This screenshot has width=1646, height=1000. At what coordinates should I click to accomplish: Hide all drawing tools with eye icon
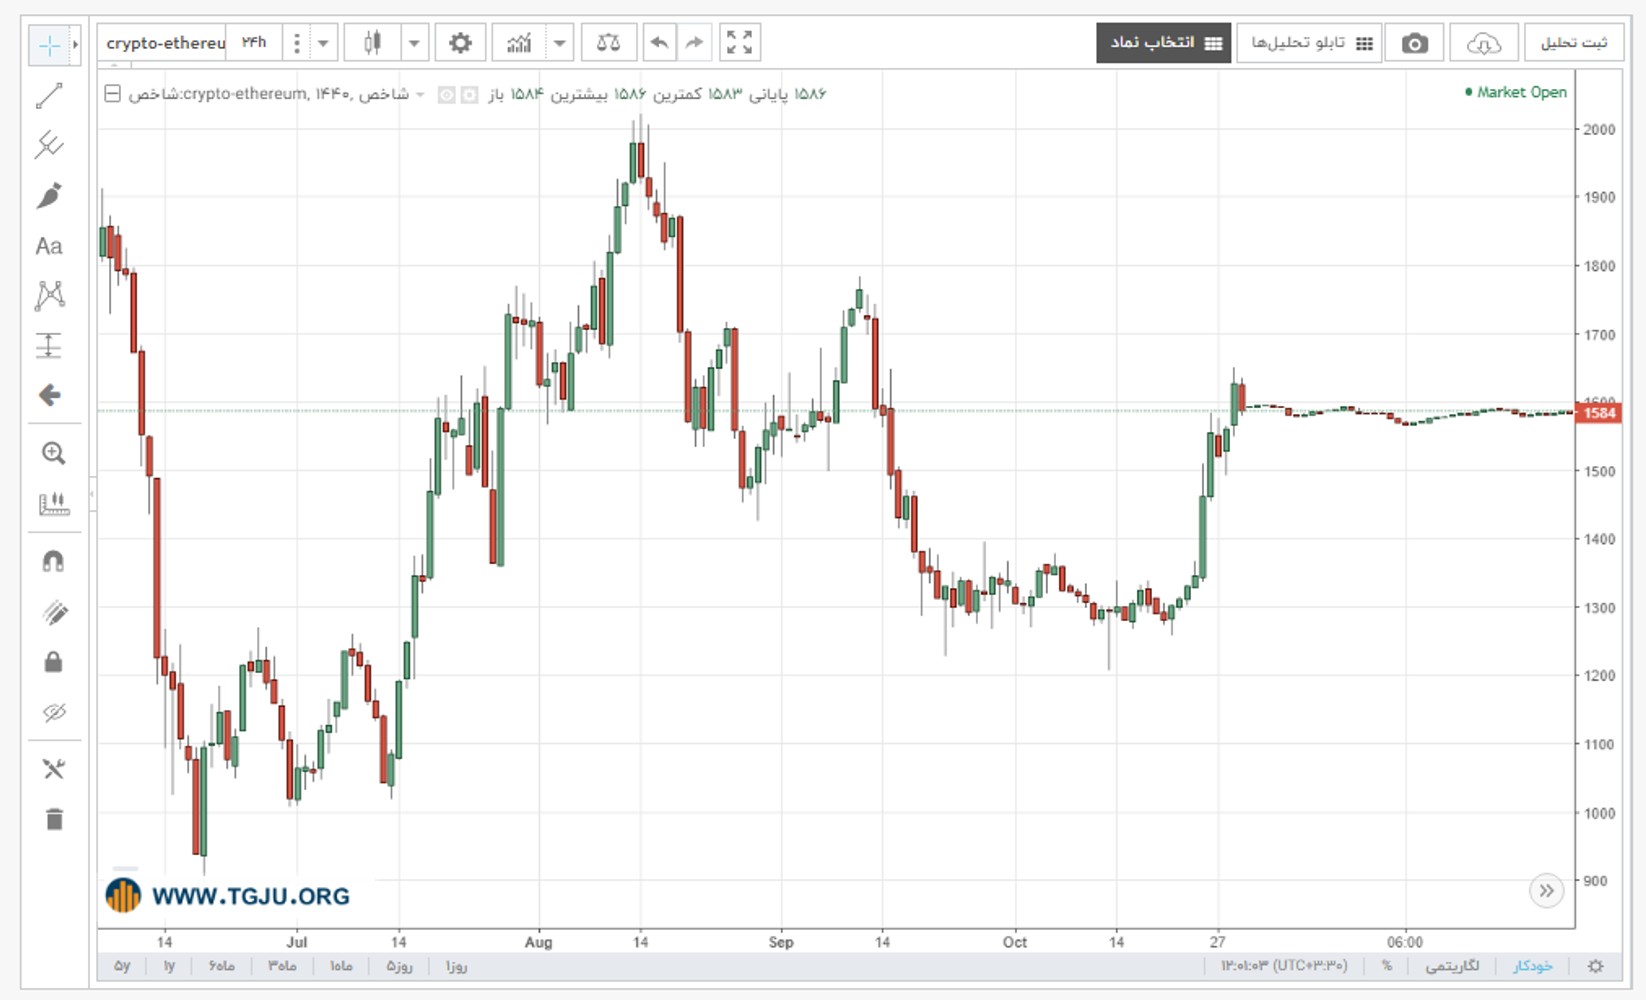(x=53, y=712)
